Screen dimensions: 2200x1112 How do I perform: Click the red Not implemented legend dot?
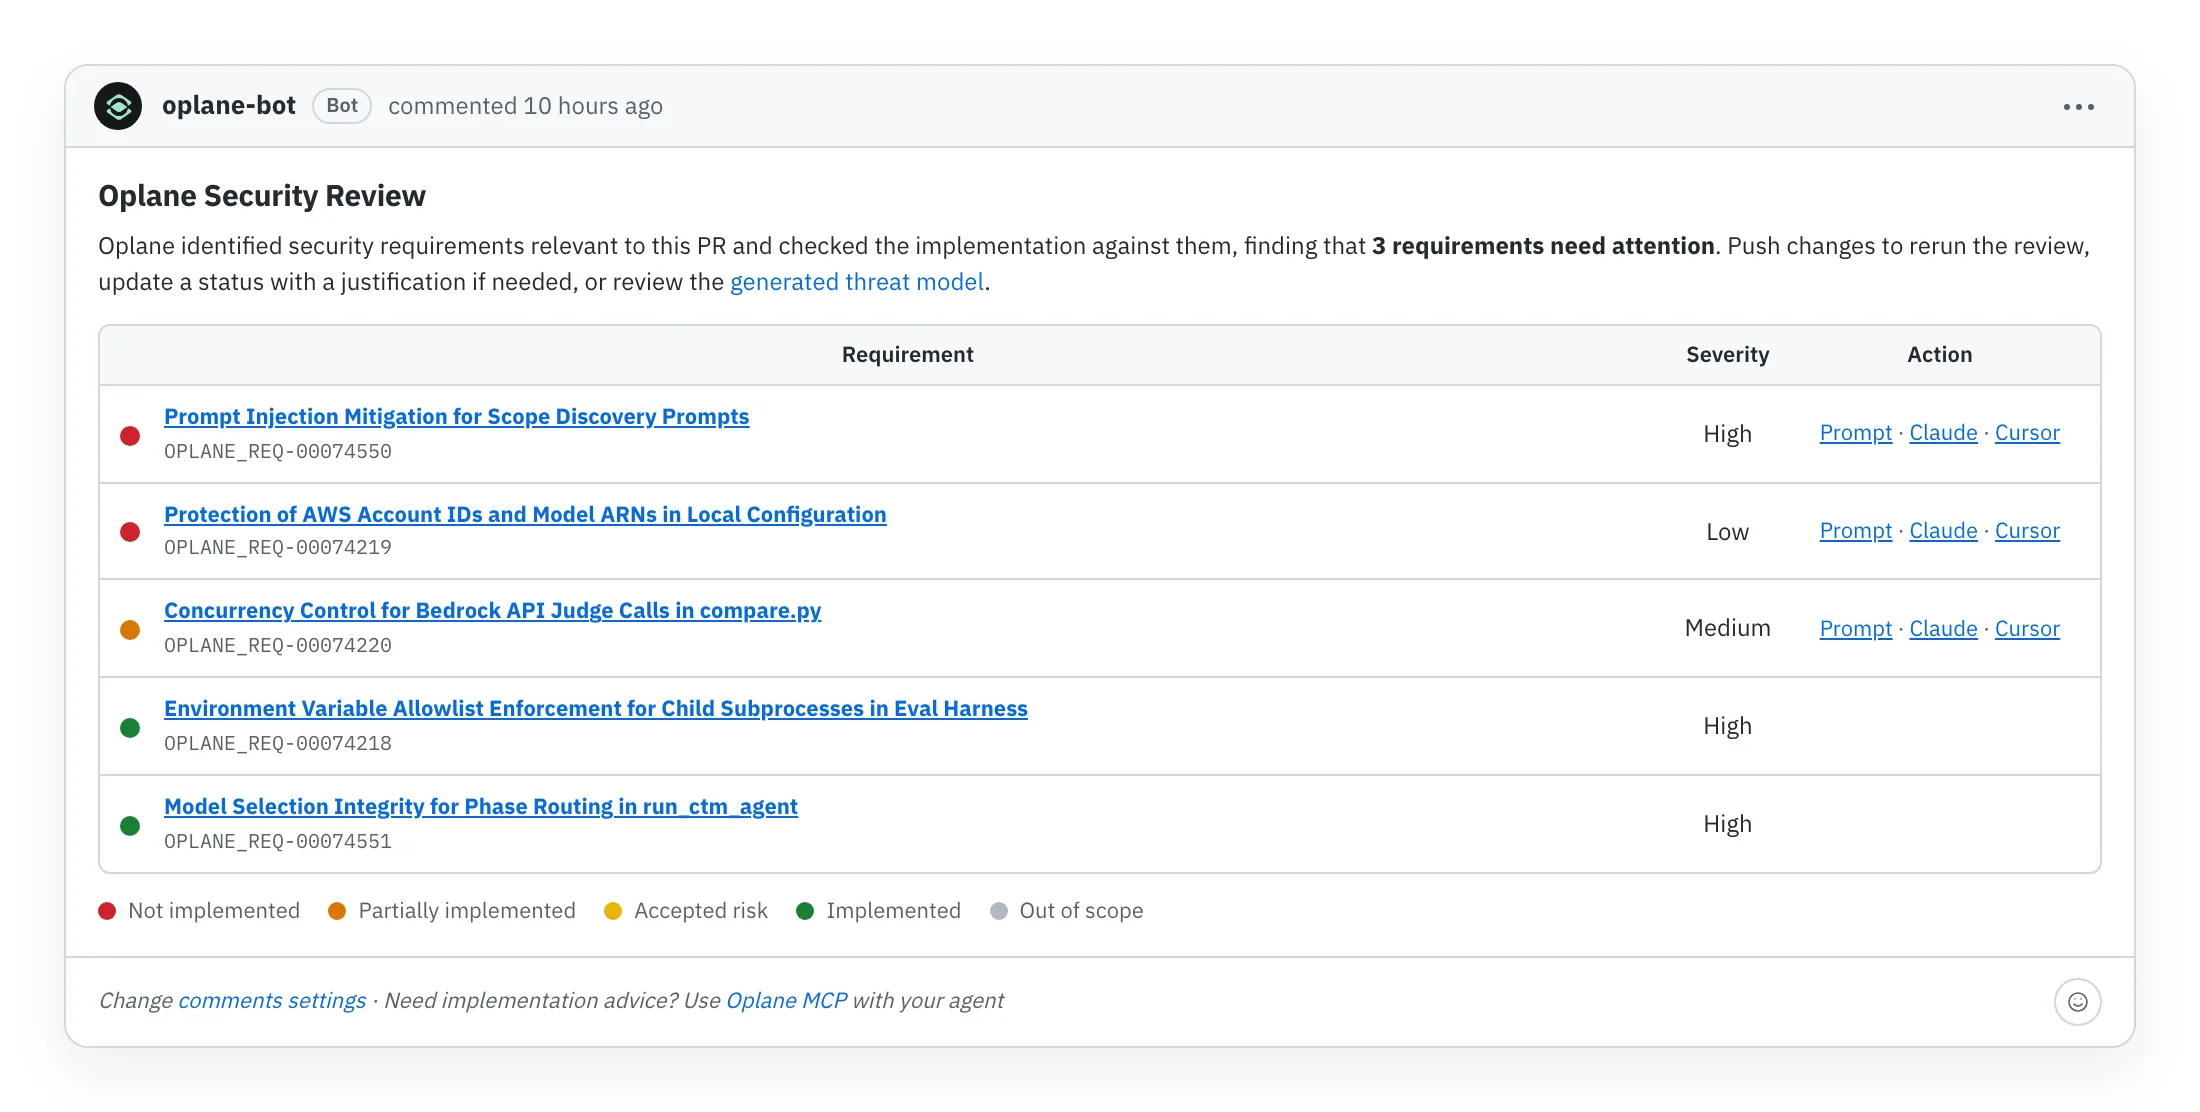click(107, 911)
